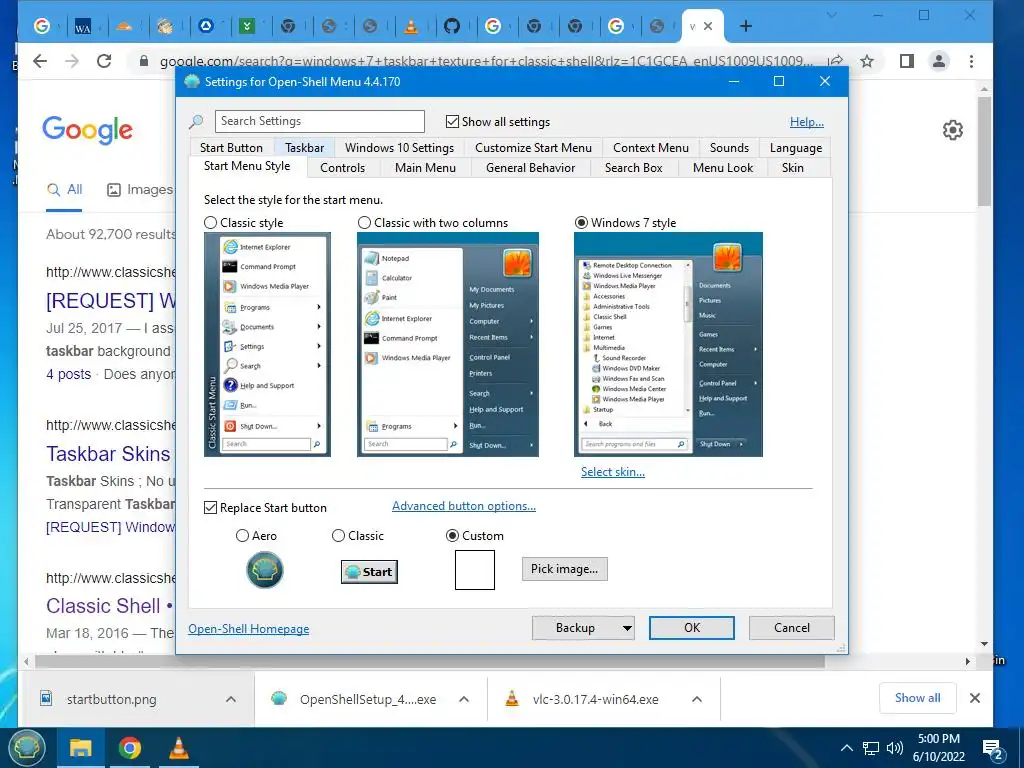Reload the Google search page
The height and width of the screenshot is (768, 1024).
[104, 61]
